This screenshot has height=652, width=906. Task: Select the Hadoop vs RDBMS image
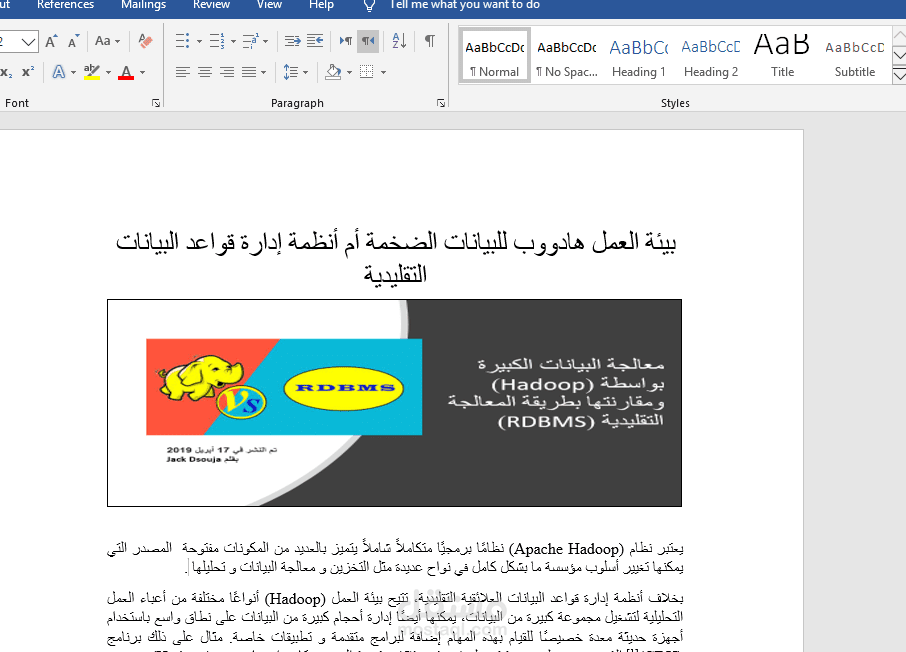(394, 403)
